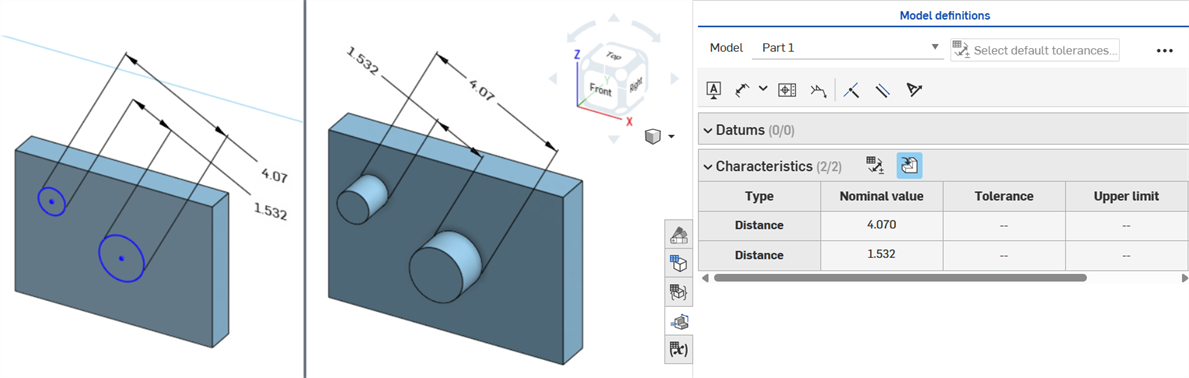Click the 4.070 nominal value cell
The height and width of the screenshot is (378, 1189).
881,225
